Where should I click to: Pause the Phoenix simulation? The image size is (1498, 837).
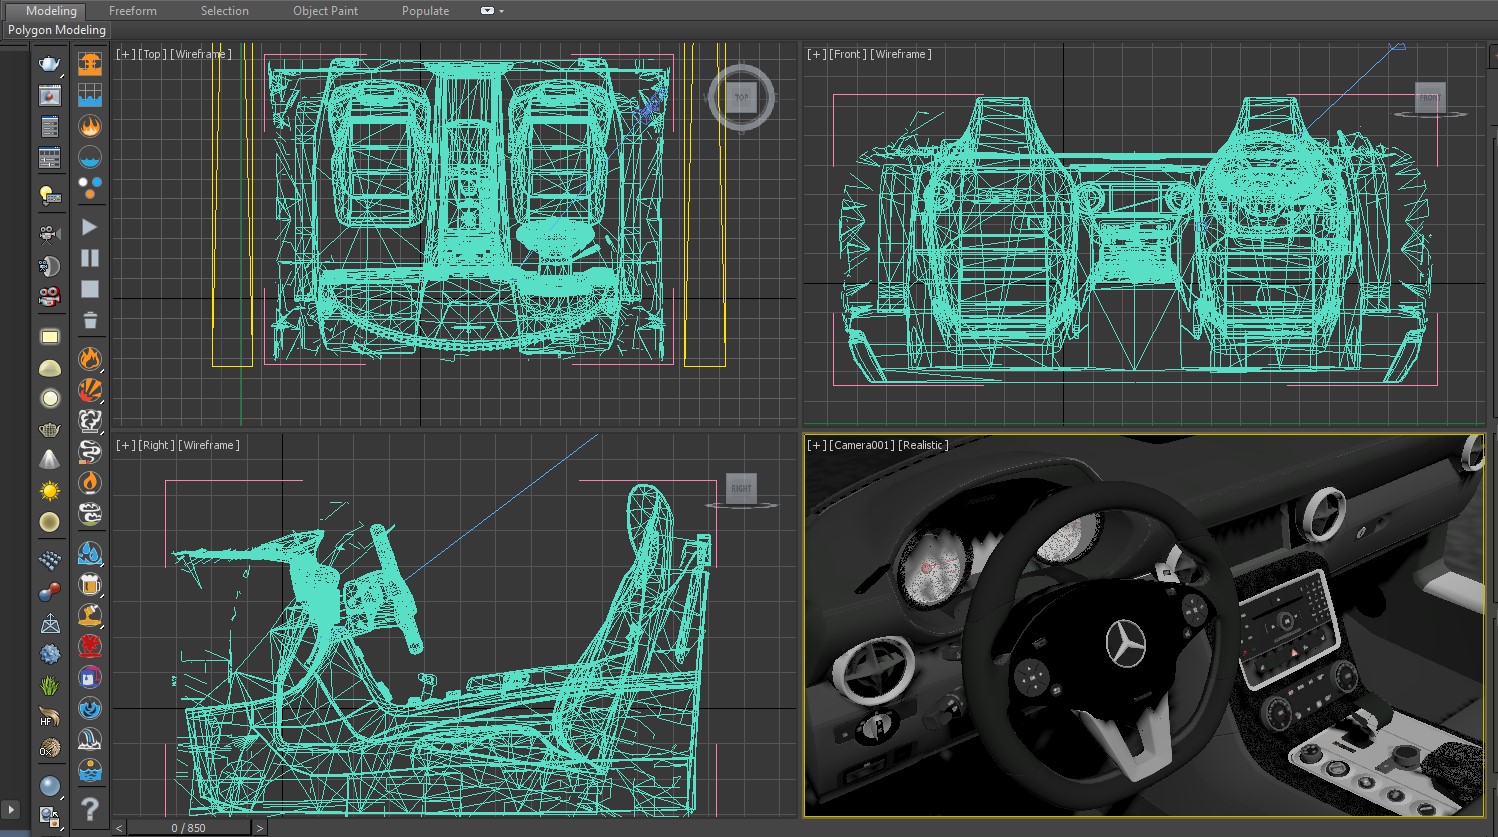click(x=90, y=258)
